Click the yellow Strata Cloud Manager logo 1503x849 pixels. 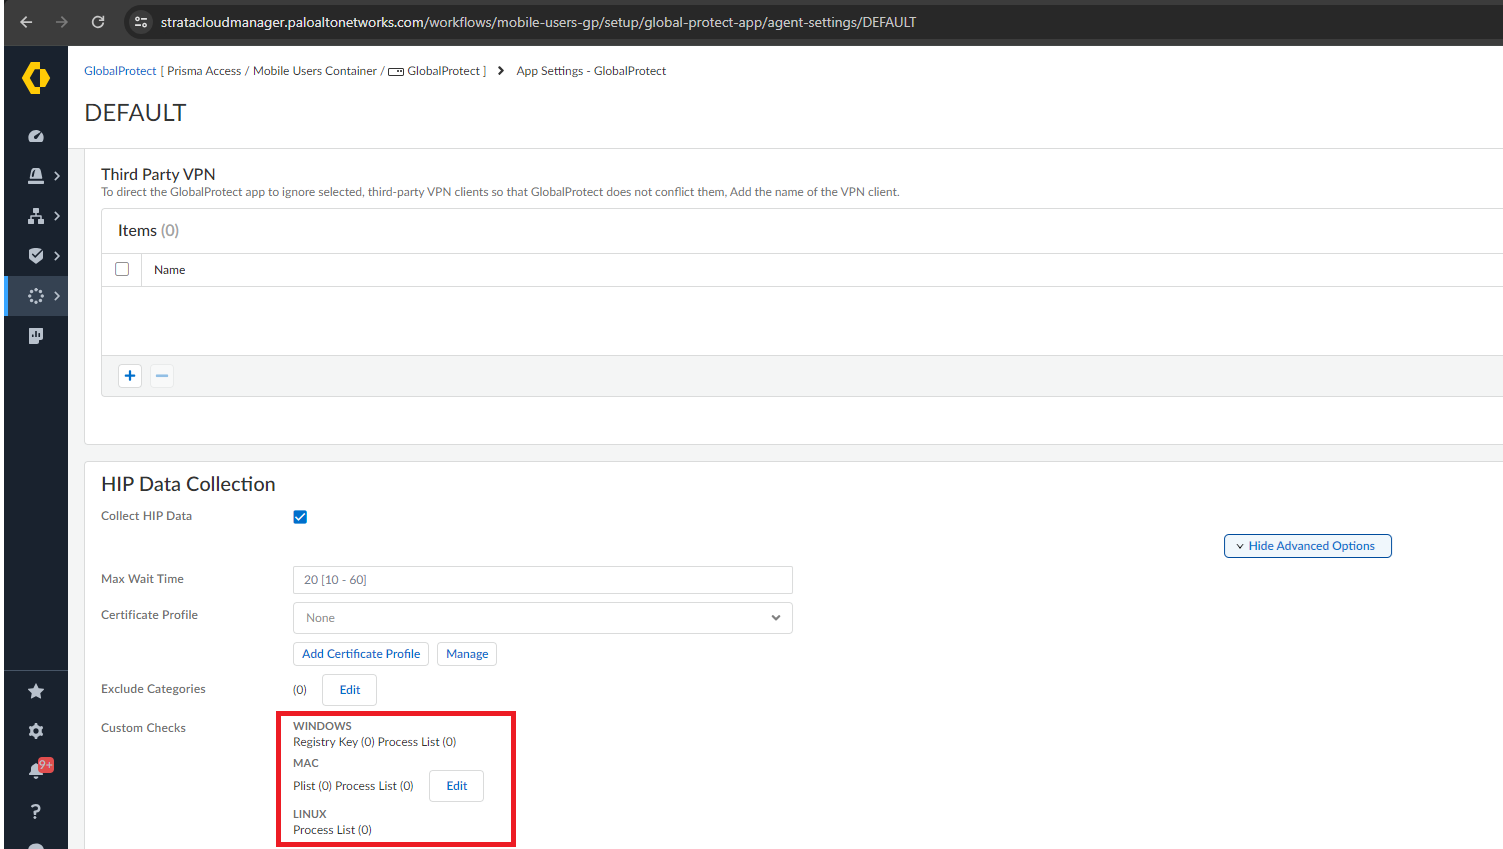point(36,77)
